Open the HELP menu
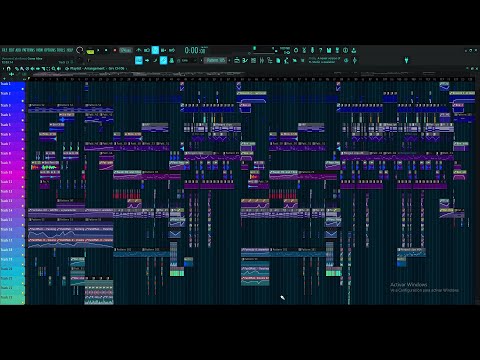This screenshot has height=360, width=480. (69, 50)
